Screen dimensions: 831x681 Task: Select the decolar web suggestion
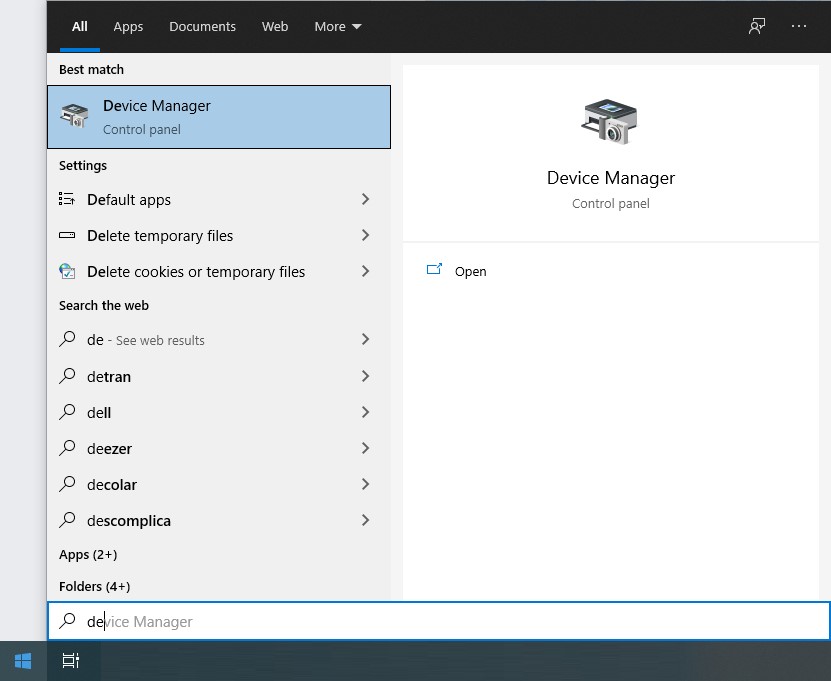(x=219, y=484)
